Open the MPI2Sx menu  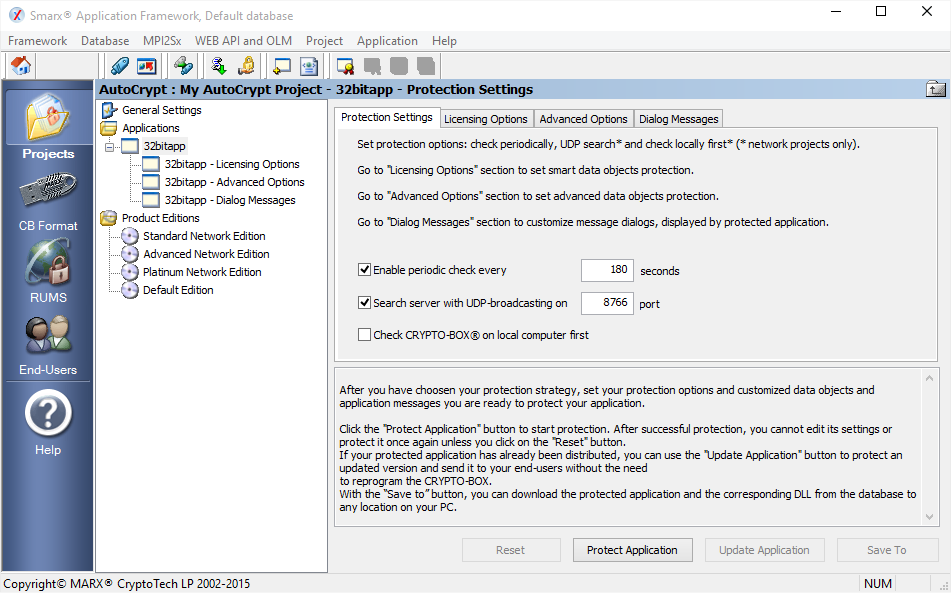tap(162, 41)
